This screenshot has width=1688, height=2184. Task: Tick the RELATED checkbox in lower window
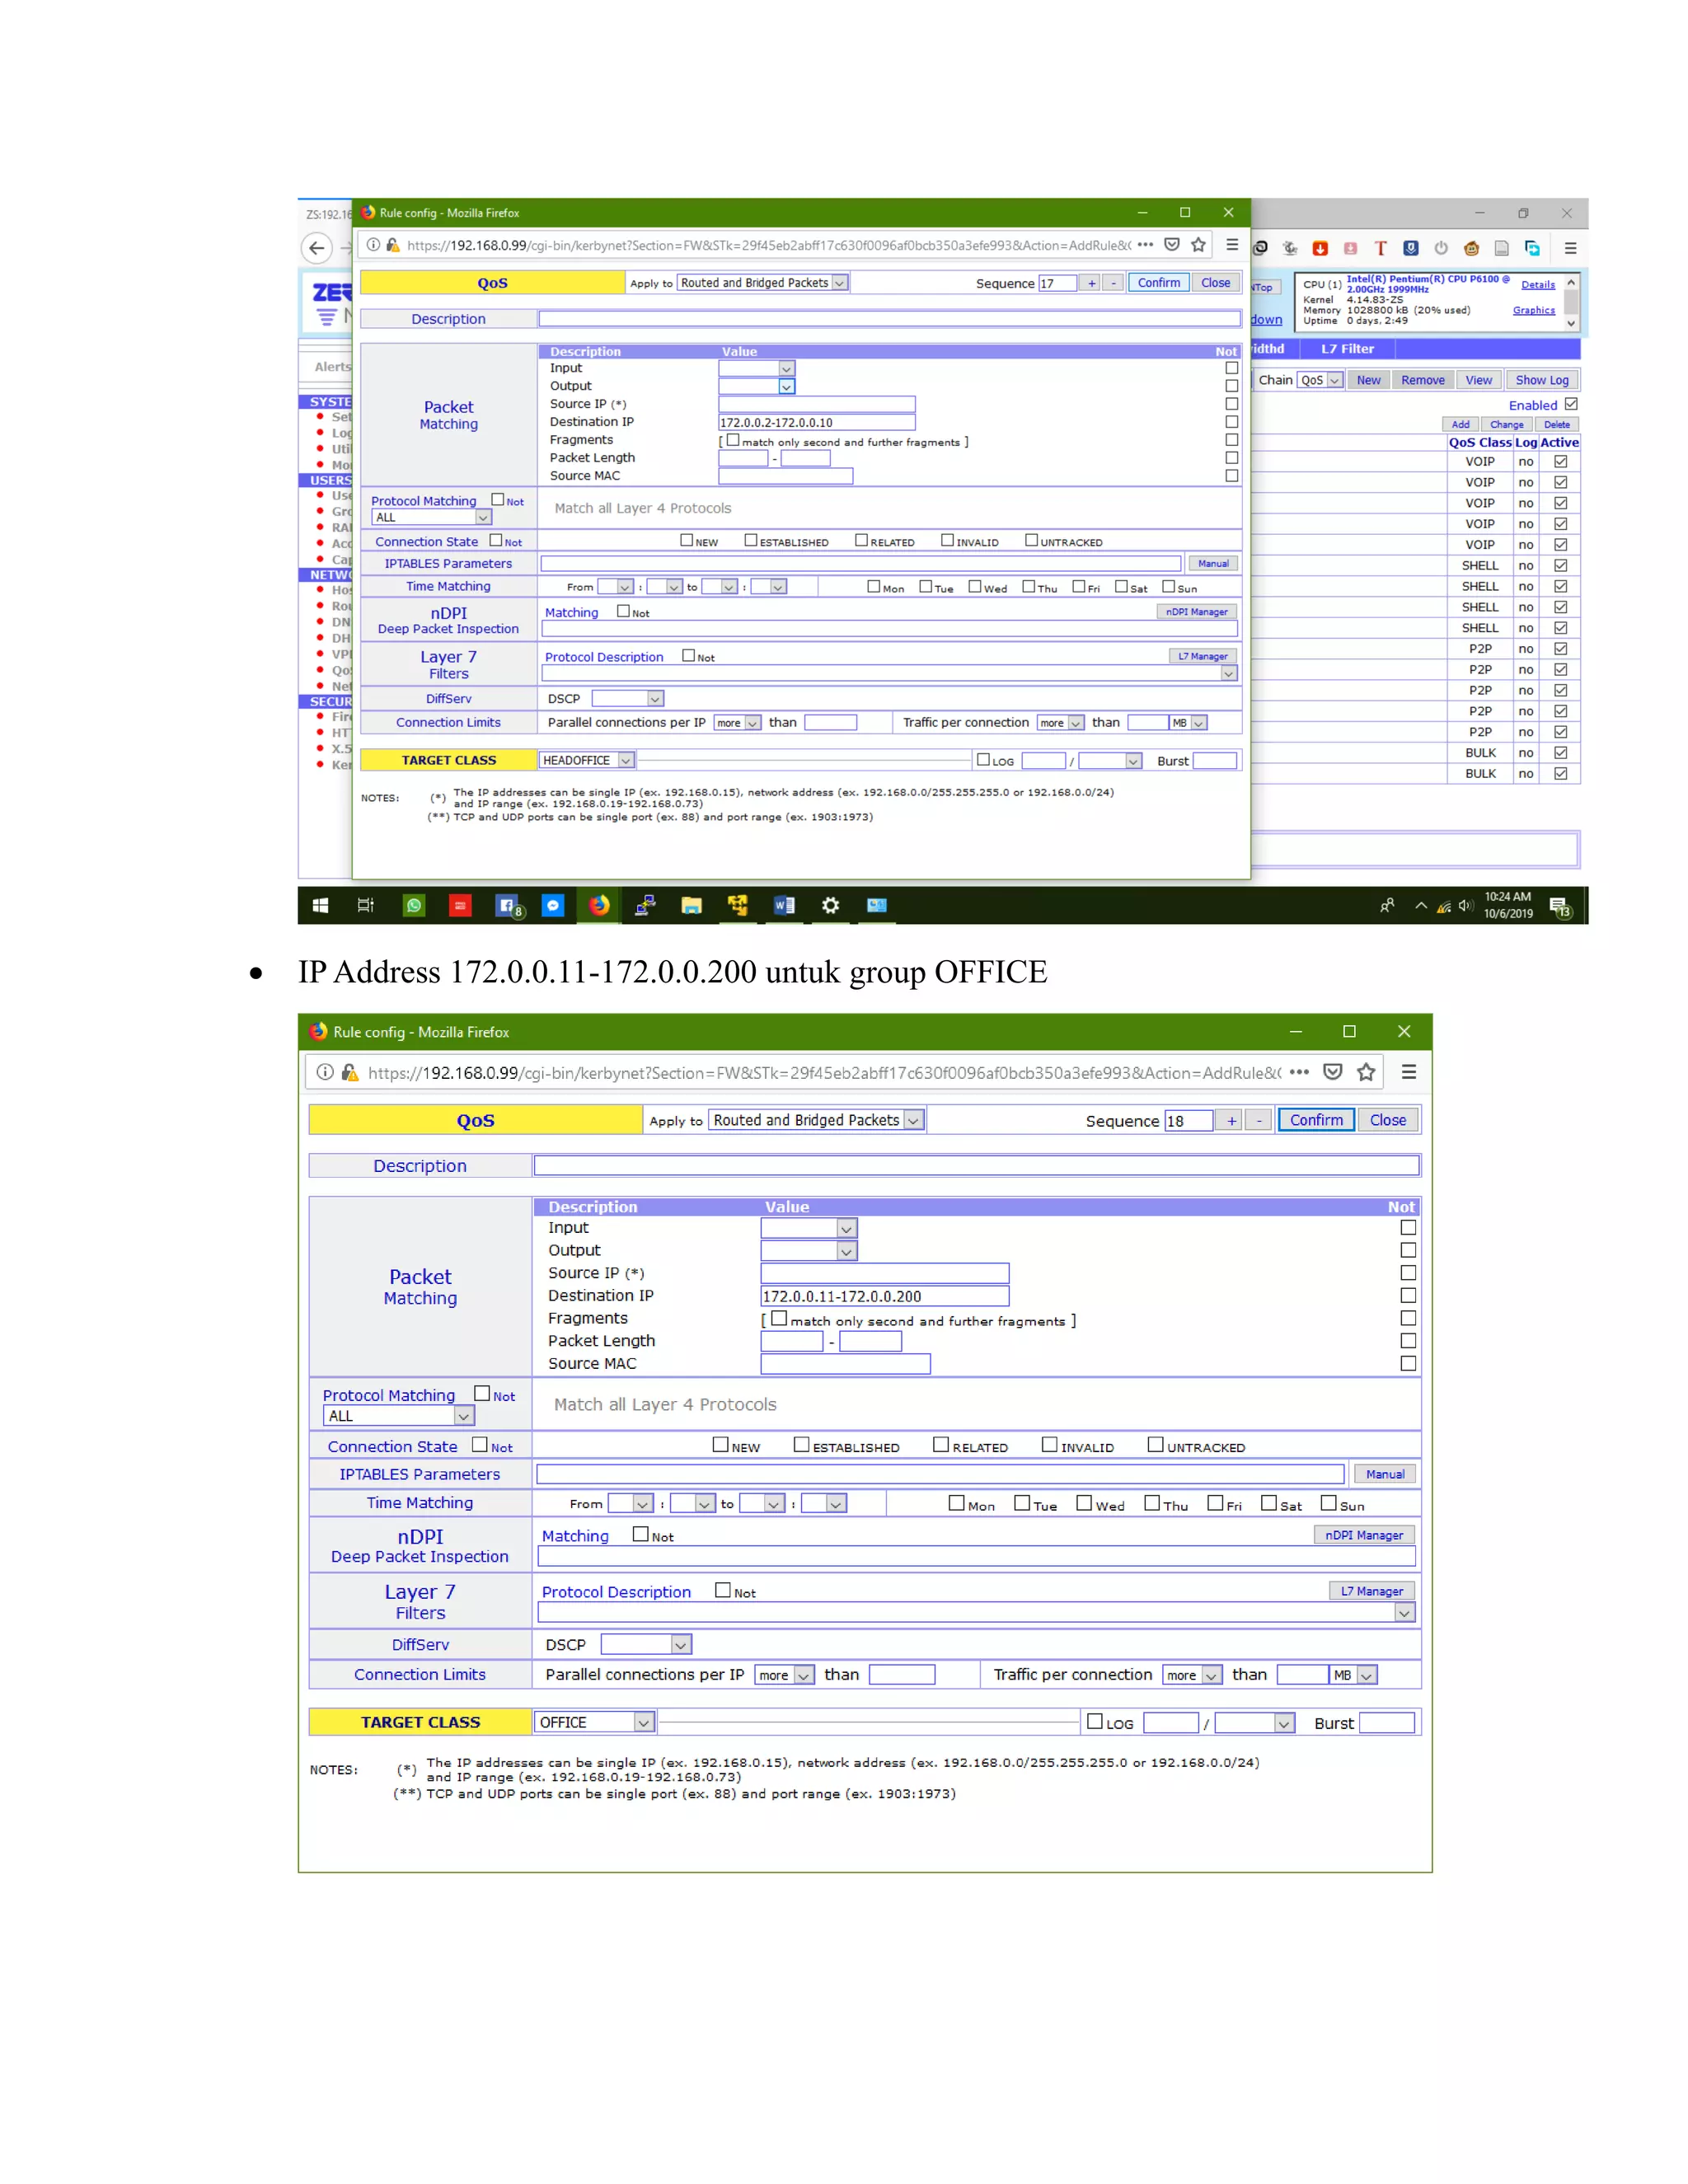point(941,1444)
